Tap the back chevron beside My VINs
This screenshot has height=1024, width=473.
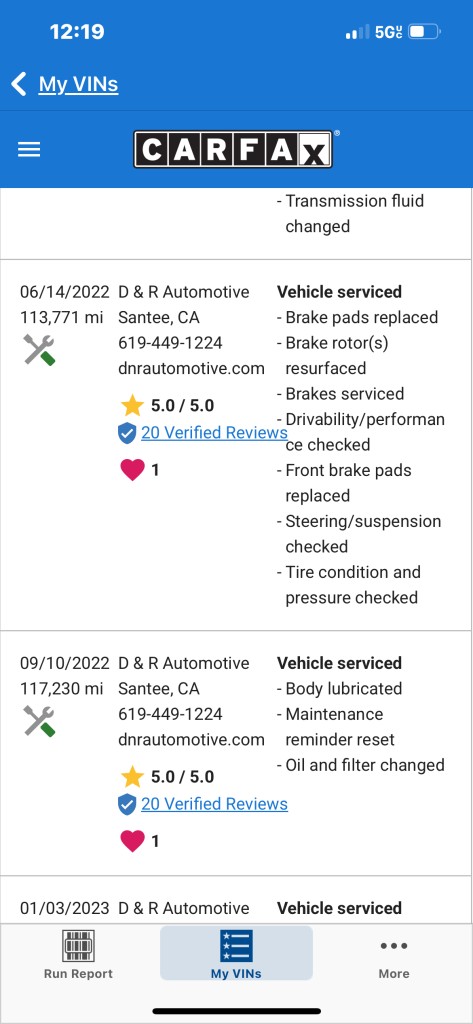point(19,84)
